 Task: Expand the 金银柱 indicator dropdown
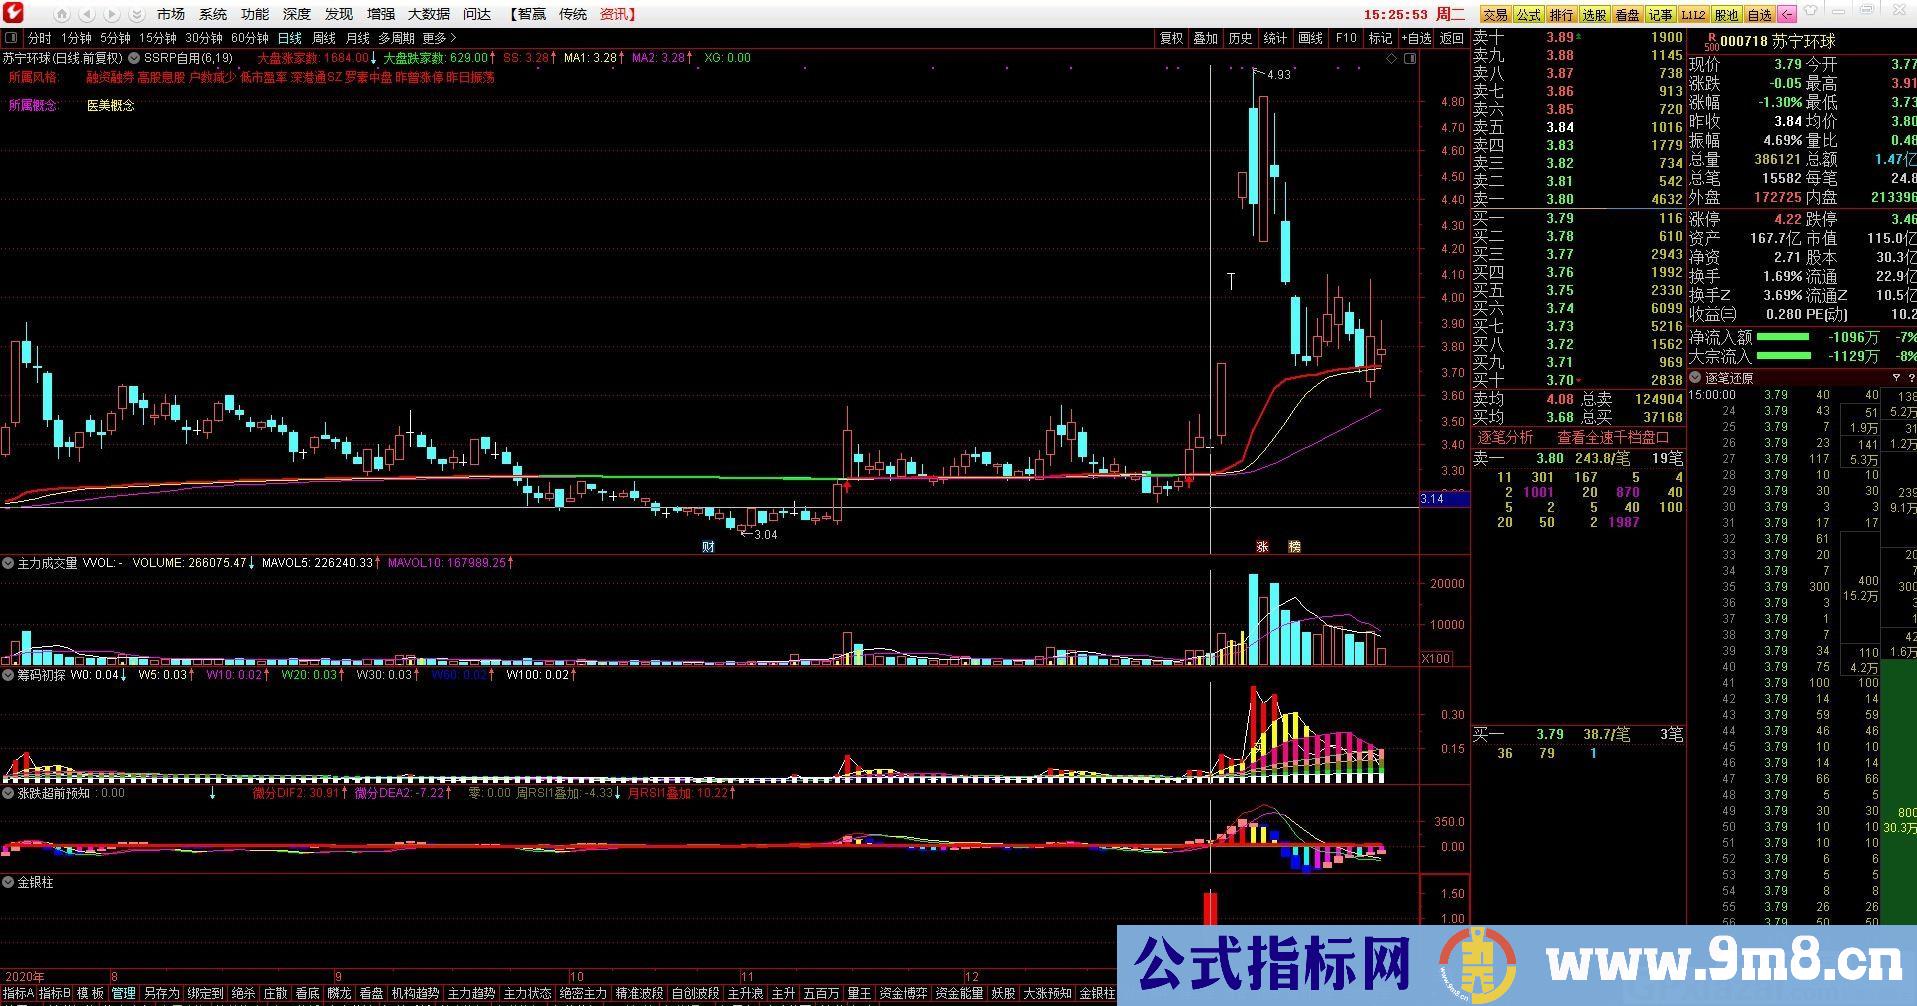8,882
